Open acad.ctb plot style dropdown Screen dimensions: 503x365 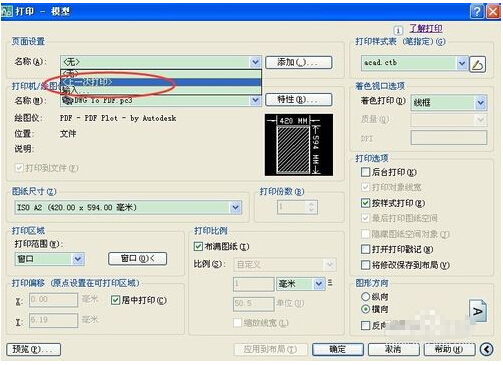point(462,63)
